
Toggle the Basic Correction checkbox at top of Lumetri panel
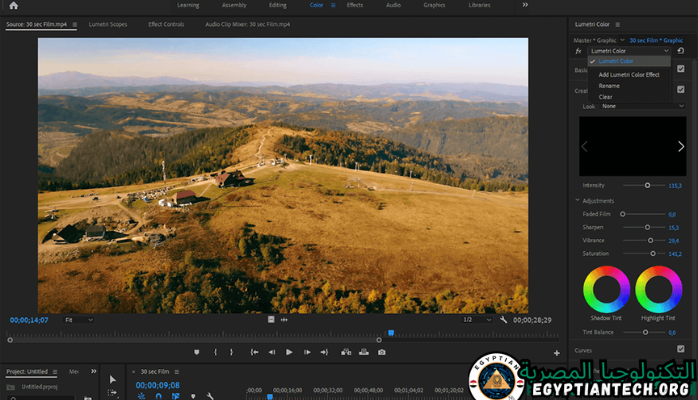681,68
